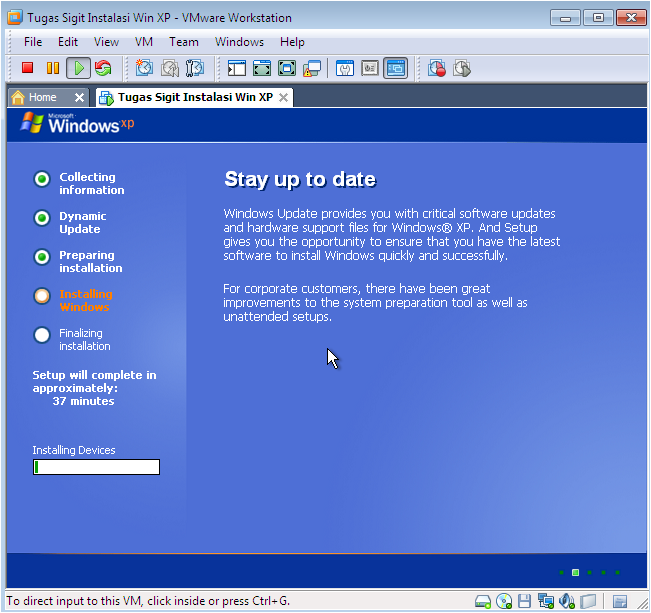Click the 'To direct input to this VM' status text
This screenshot has width=651, height=613.
click(x=148, y=601)
